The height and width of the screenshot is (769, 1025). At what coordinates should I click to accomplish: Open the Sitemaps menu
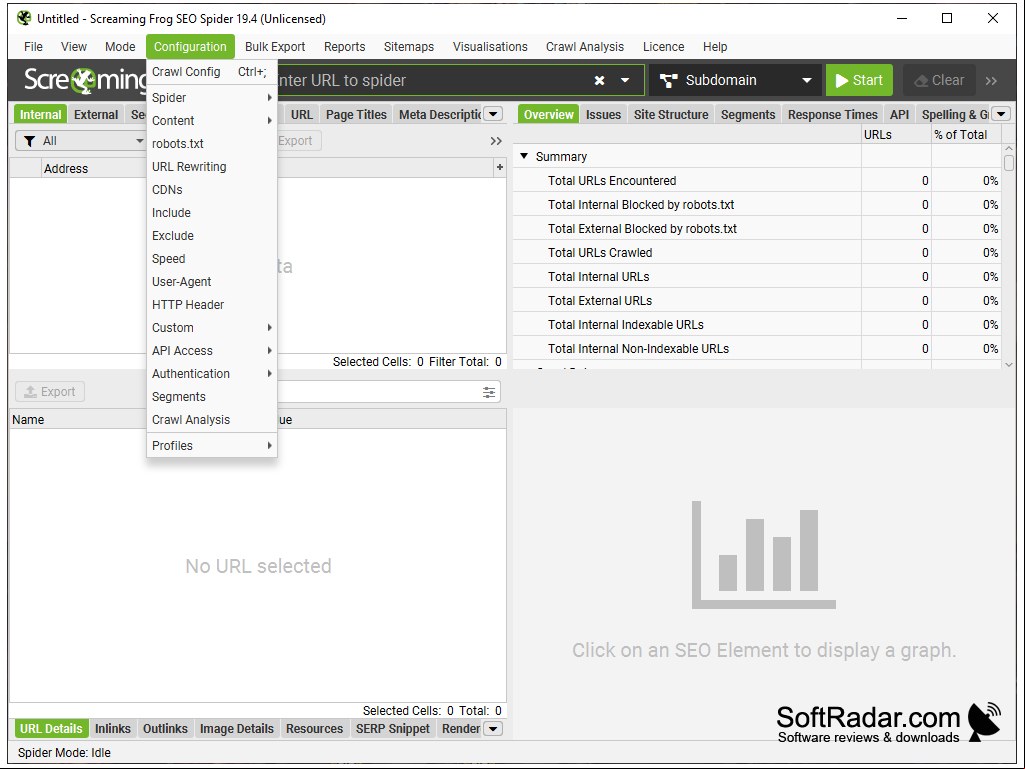(x=409, y=46)
